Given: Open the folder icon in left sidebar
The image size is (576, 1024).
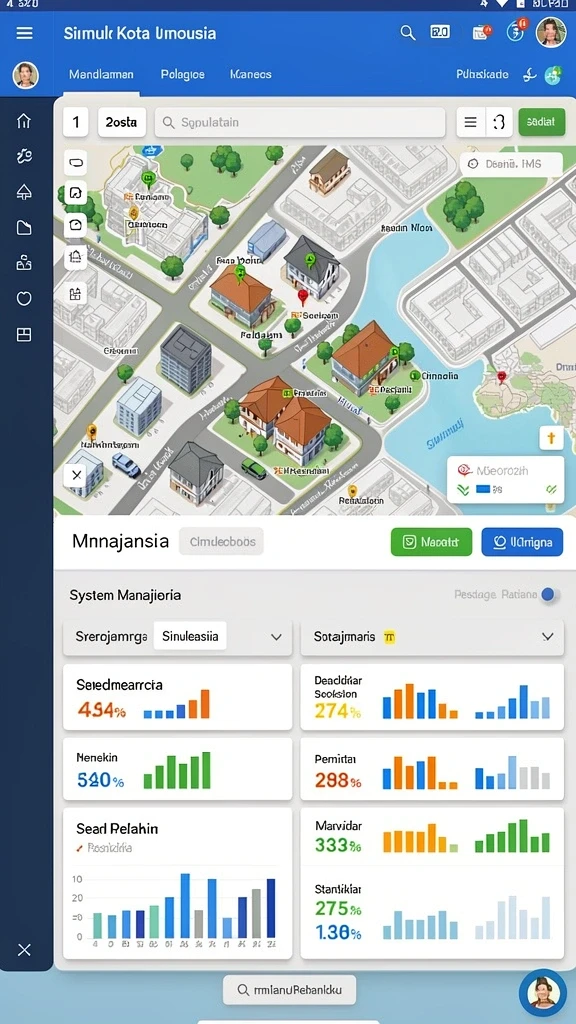Looking at the screenshot, I should [x=24, y=227].
